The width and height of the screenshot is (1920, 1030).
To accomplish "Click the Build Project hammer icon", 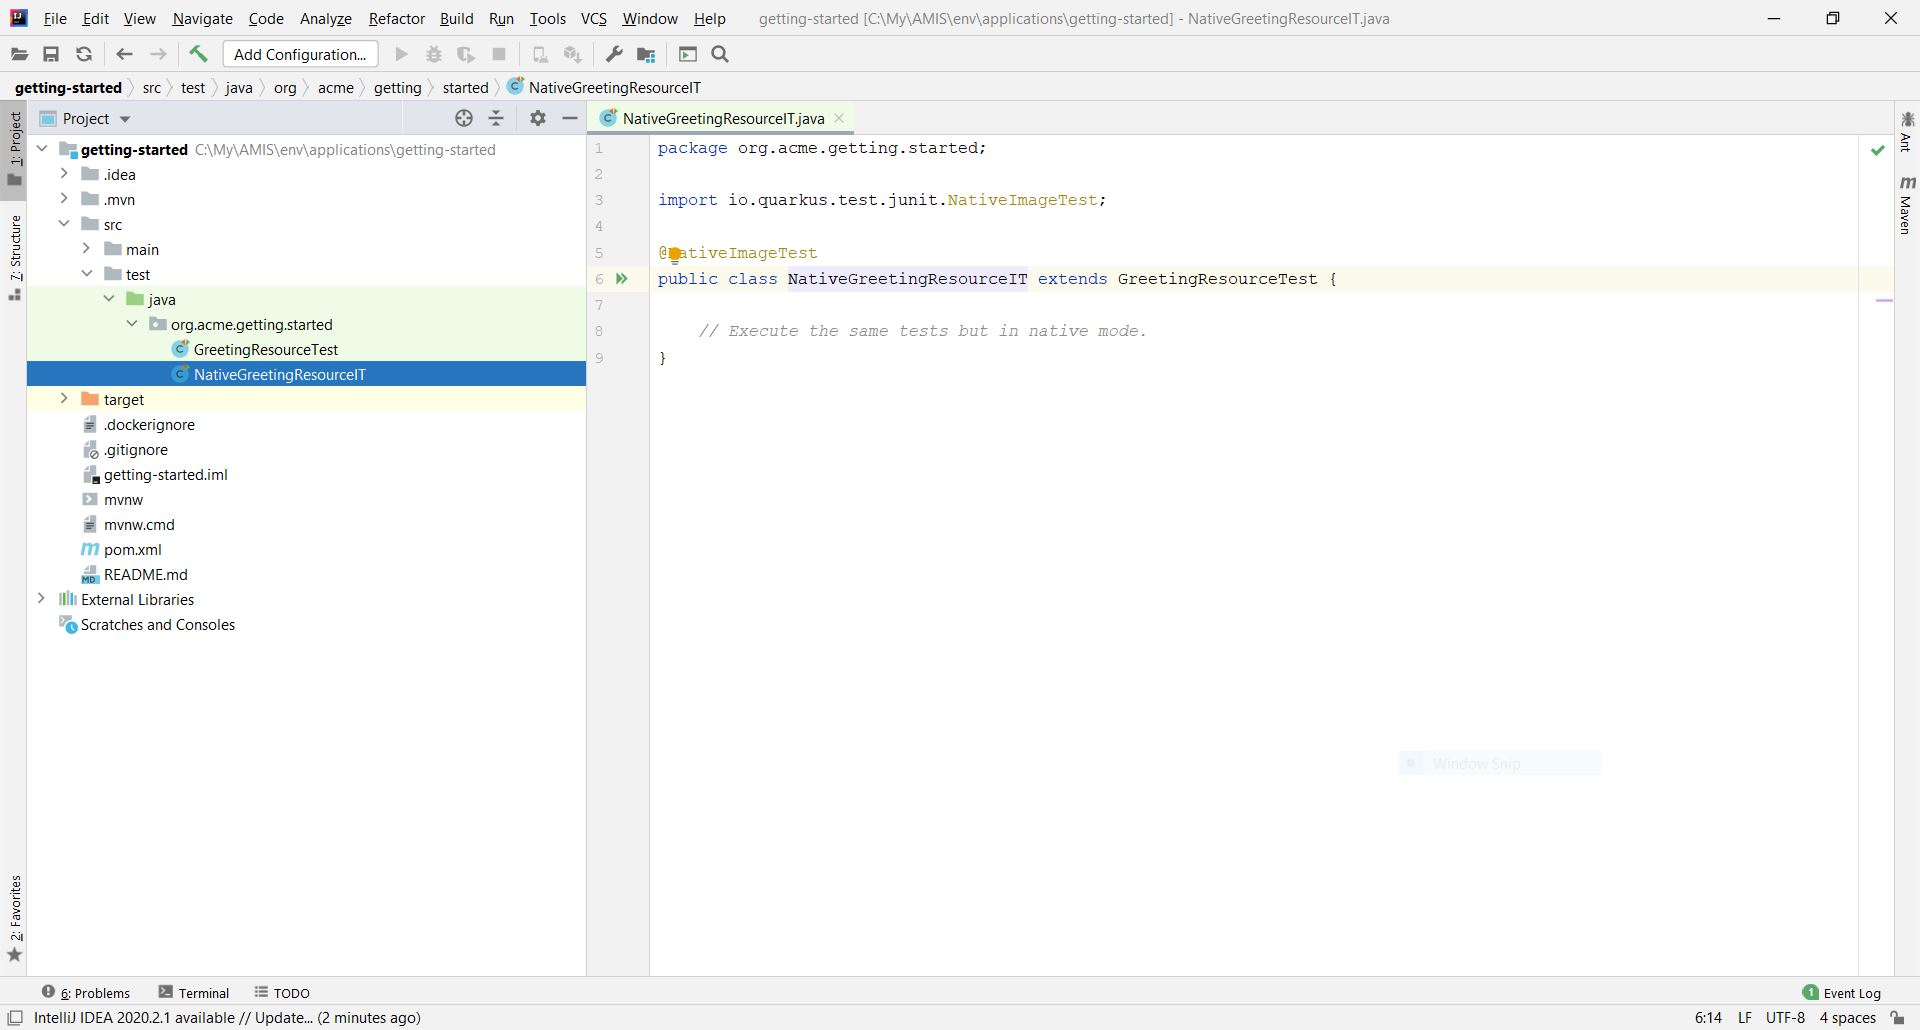I will [x=198, y=54].
